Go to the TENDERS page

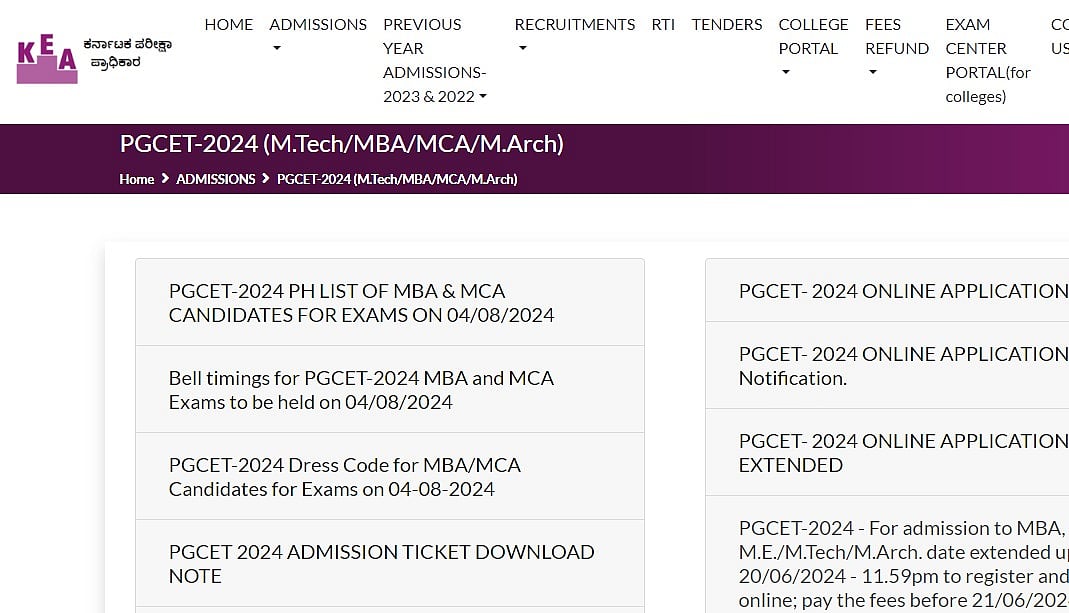coord(727,24)
